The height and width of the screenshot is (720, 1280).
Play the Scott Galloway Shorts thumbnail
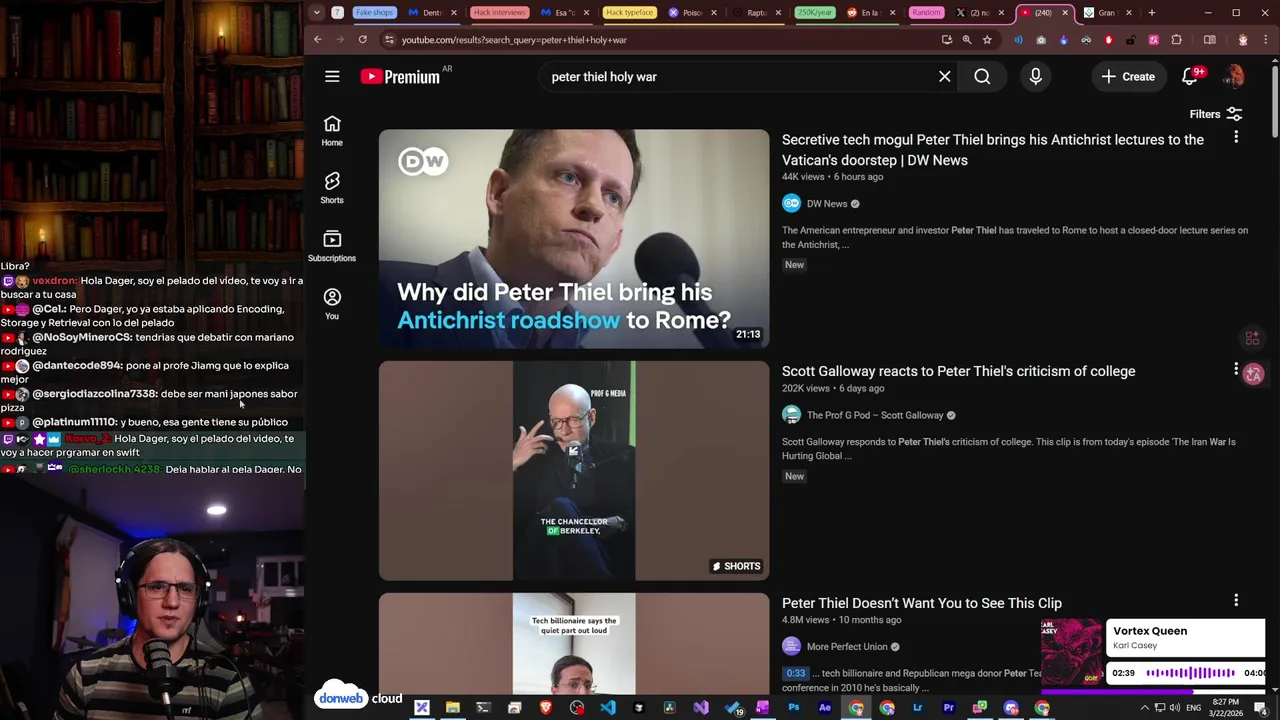click(x=574, y=471)
